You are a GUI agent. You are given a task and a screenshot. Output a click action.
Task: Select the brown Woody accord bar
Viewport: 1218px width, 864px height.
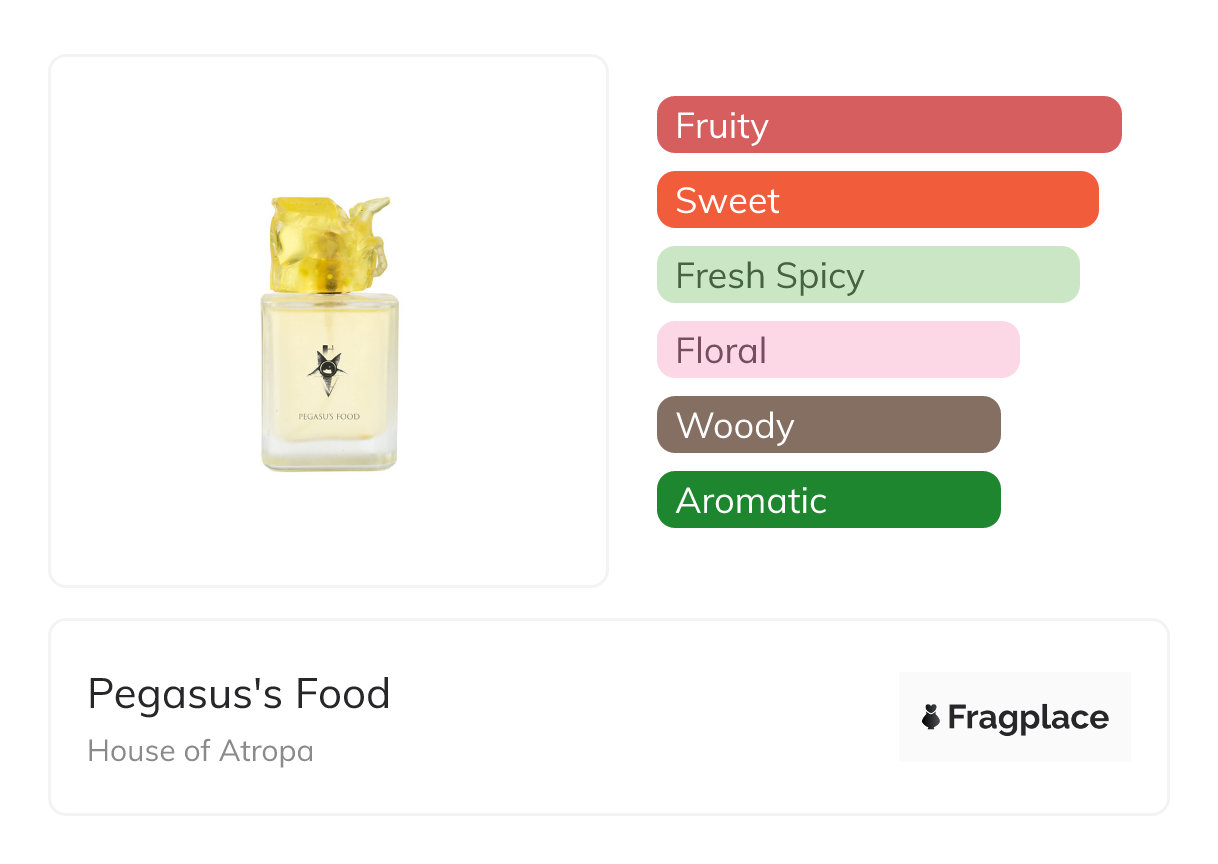828,425
